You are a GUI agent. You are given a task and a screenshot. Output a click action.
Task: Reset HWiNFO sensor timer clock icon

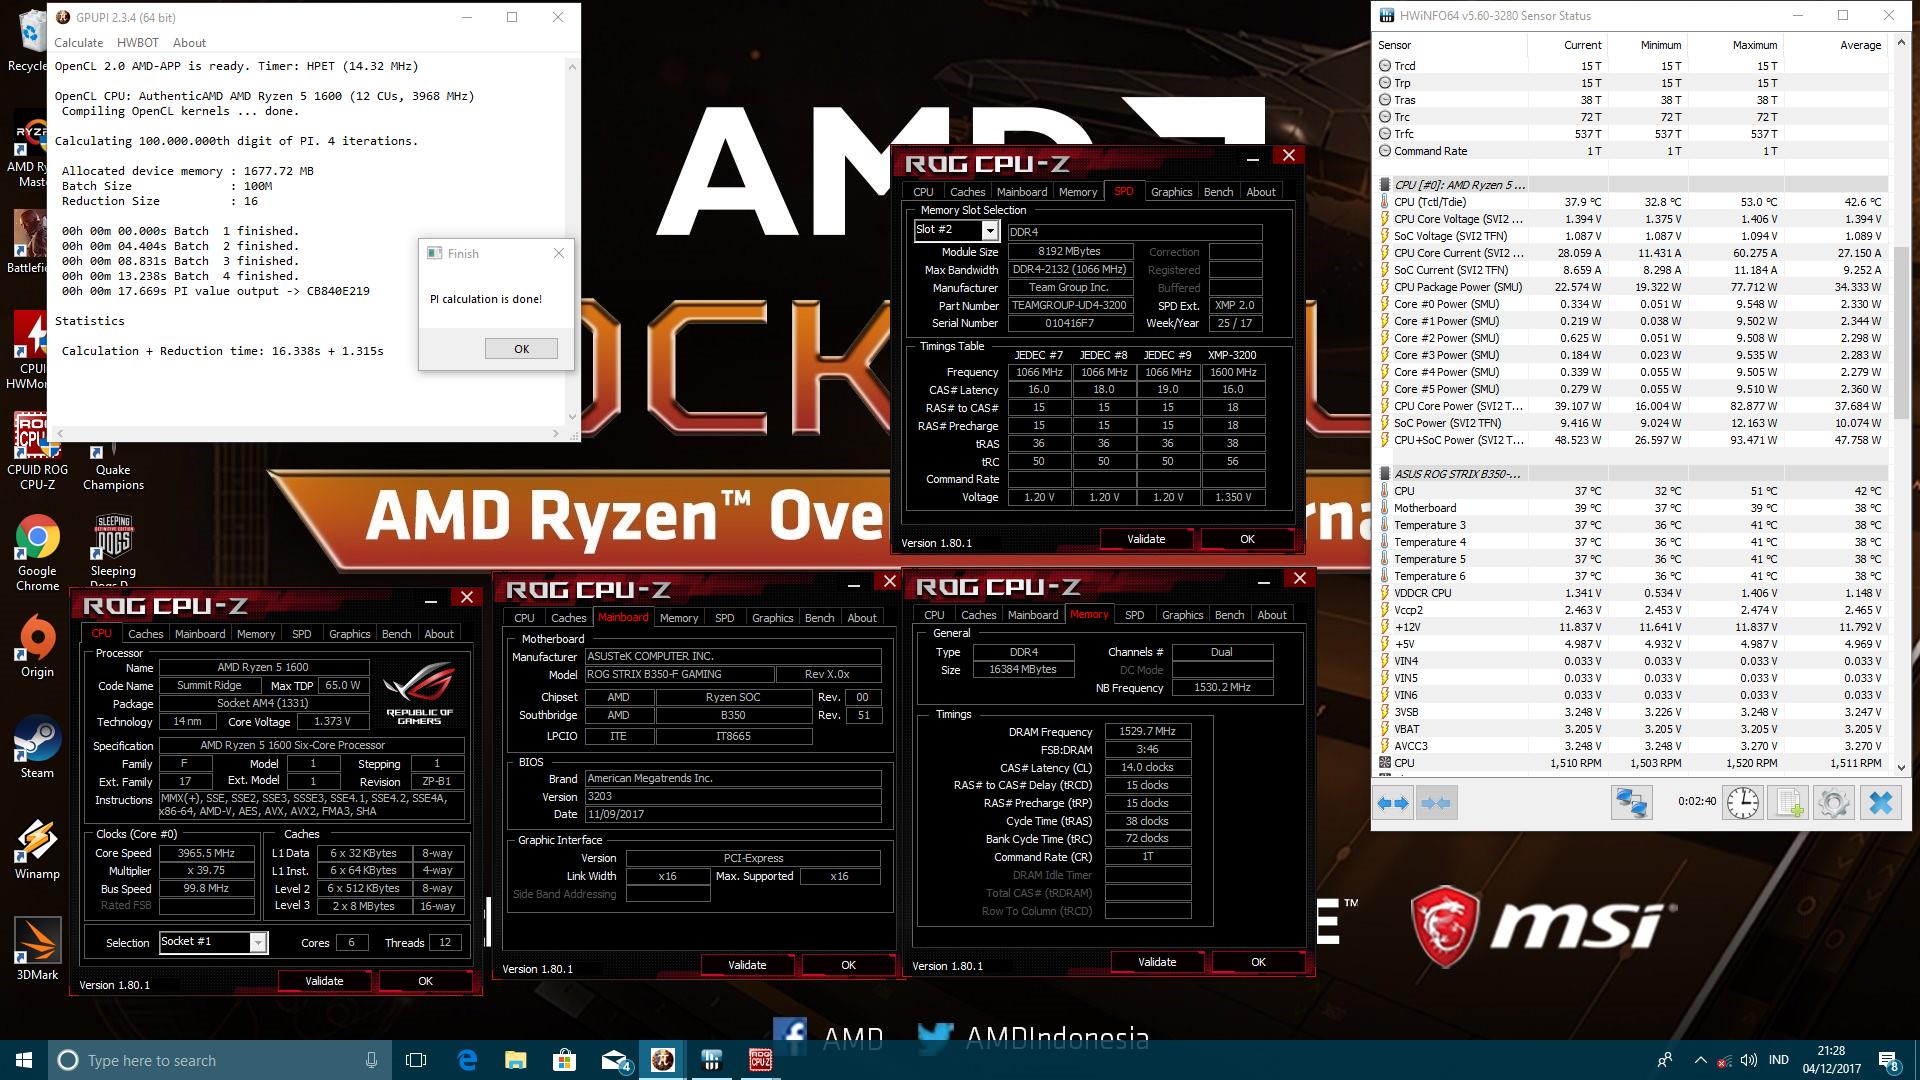pyautogui.click(x=1742, y=802)
